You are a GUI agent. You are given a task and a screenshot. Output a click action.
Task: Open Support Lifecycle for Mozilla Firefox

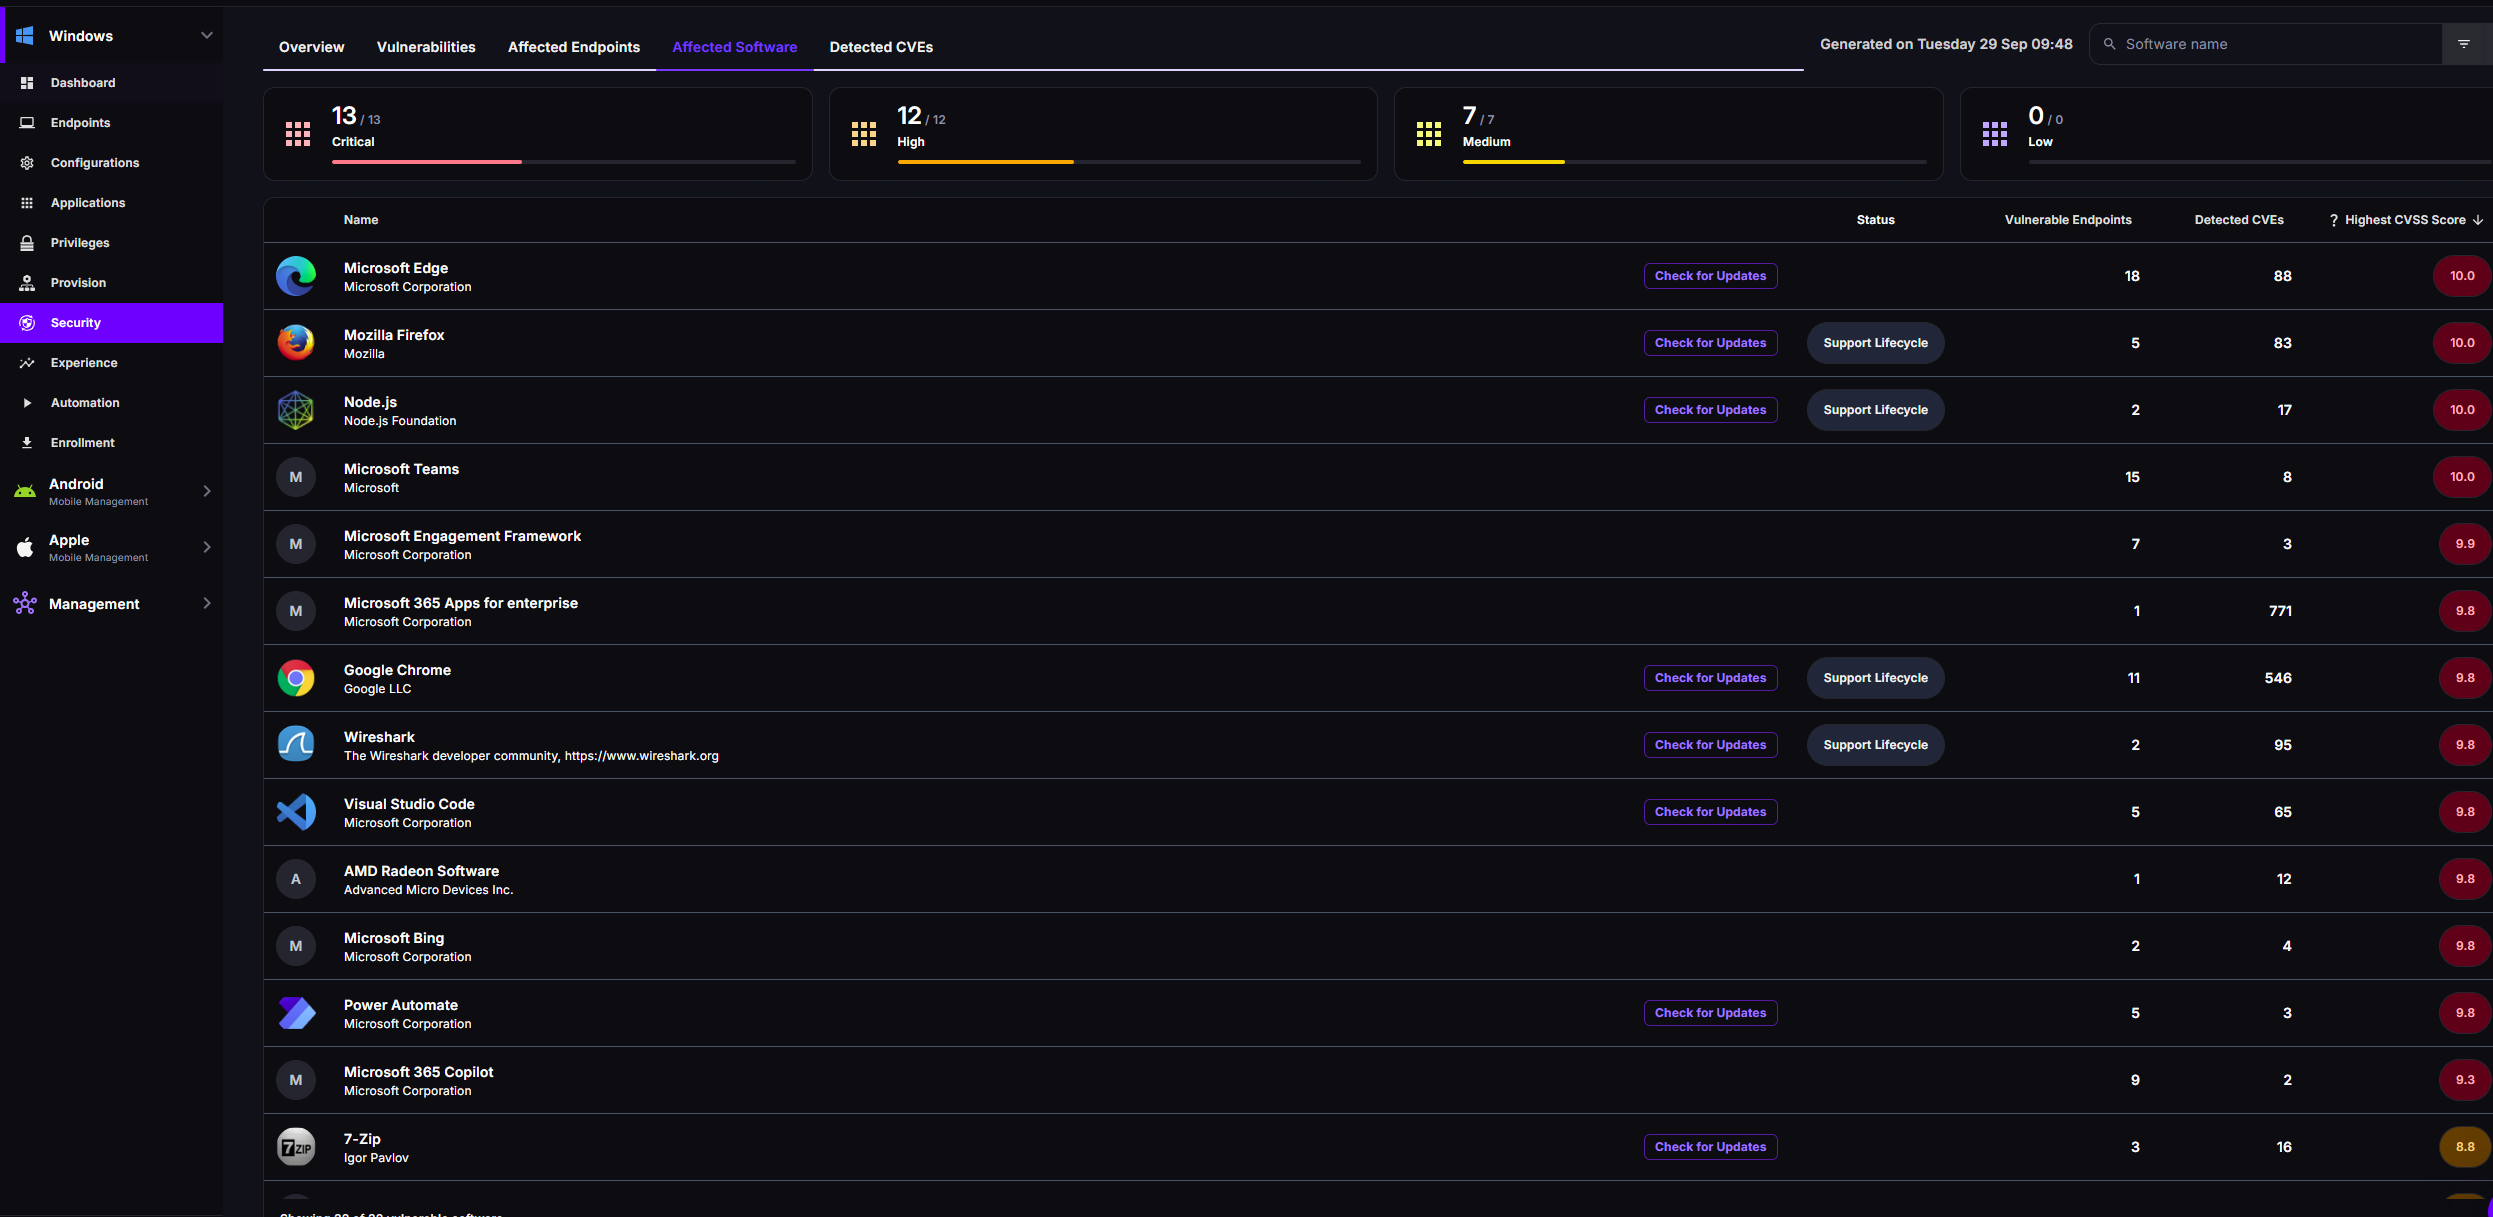click(x=1875, y=343)
